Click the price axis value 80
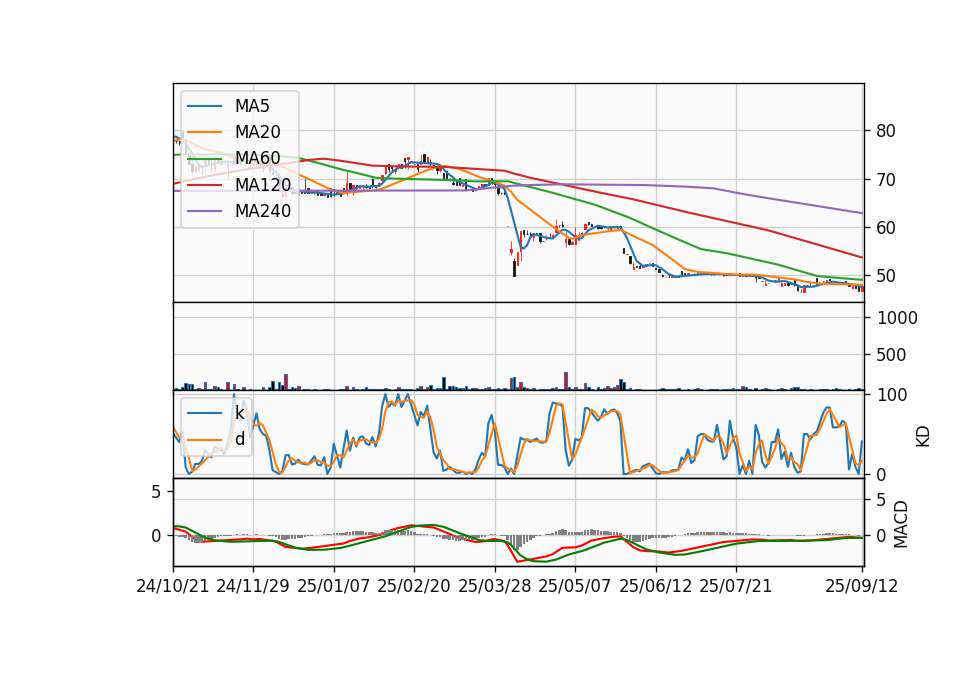Viewport: 960px width, 690px height. pos(886,131)
